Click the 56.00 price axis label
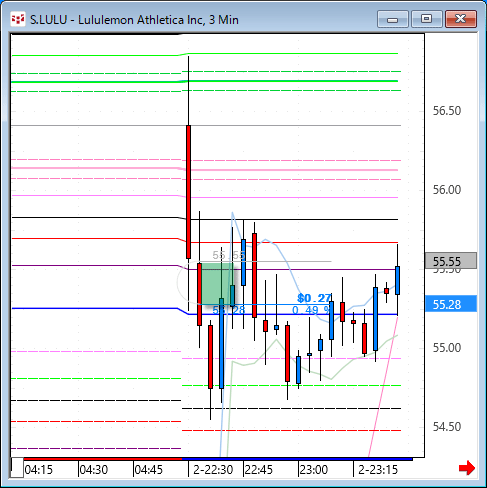This screenshot has height=488, width=487. click(x=447, y=190)
